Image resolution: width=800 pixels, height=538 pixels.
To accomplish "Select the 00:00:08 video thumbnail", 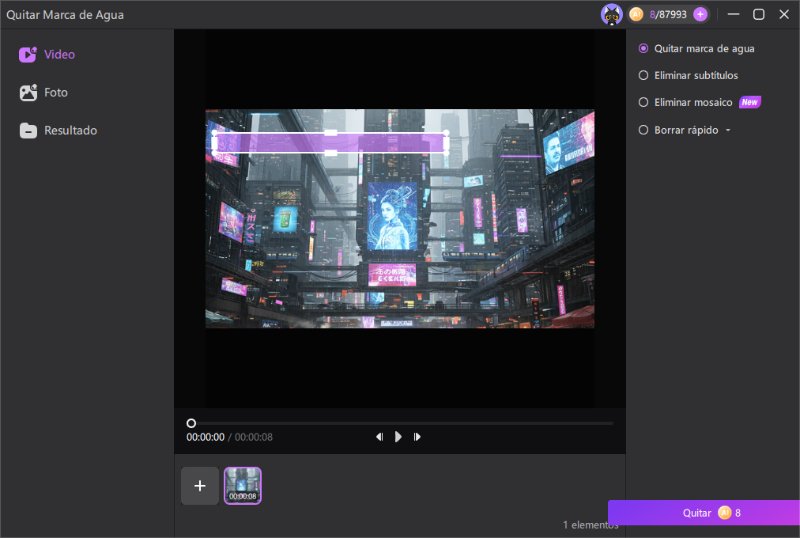I will click(243, 486).
